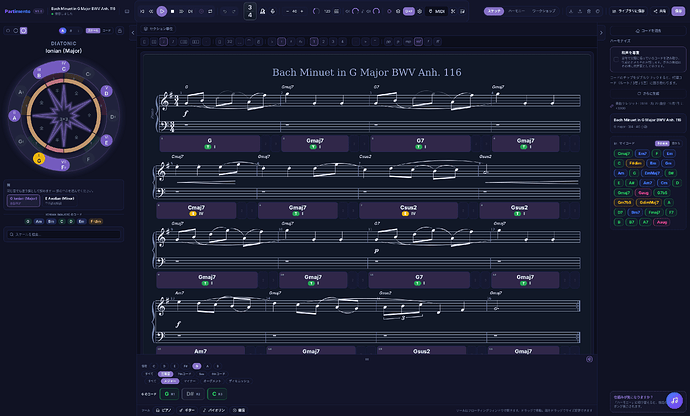The width and height of the screenshot is (690, 416).
Task: Open the Bach Minuet song card in right panel
Action: pyautogui.click(x=648, y=123)
